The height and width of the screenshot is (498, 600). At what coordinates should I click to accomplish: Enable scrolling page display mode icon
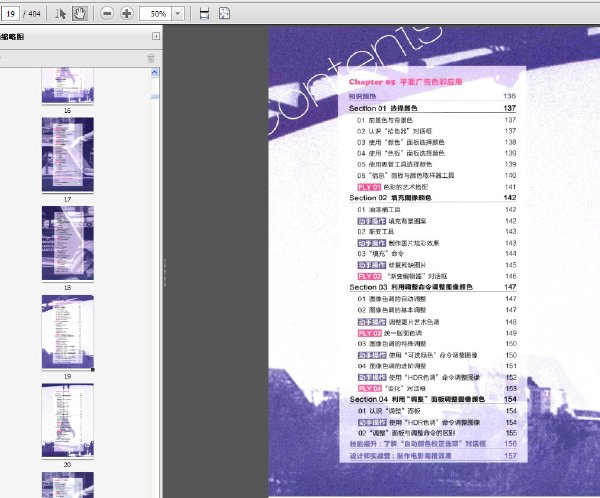[205, 14]
